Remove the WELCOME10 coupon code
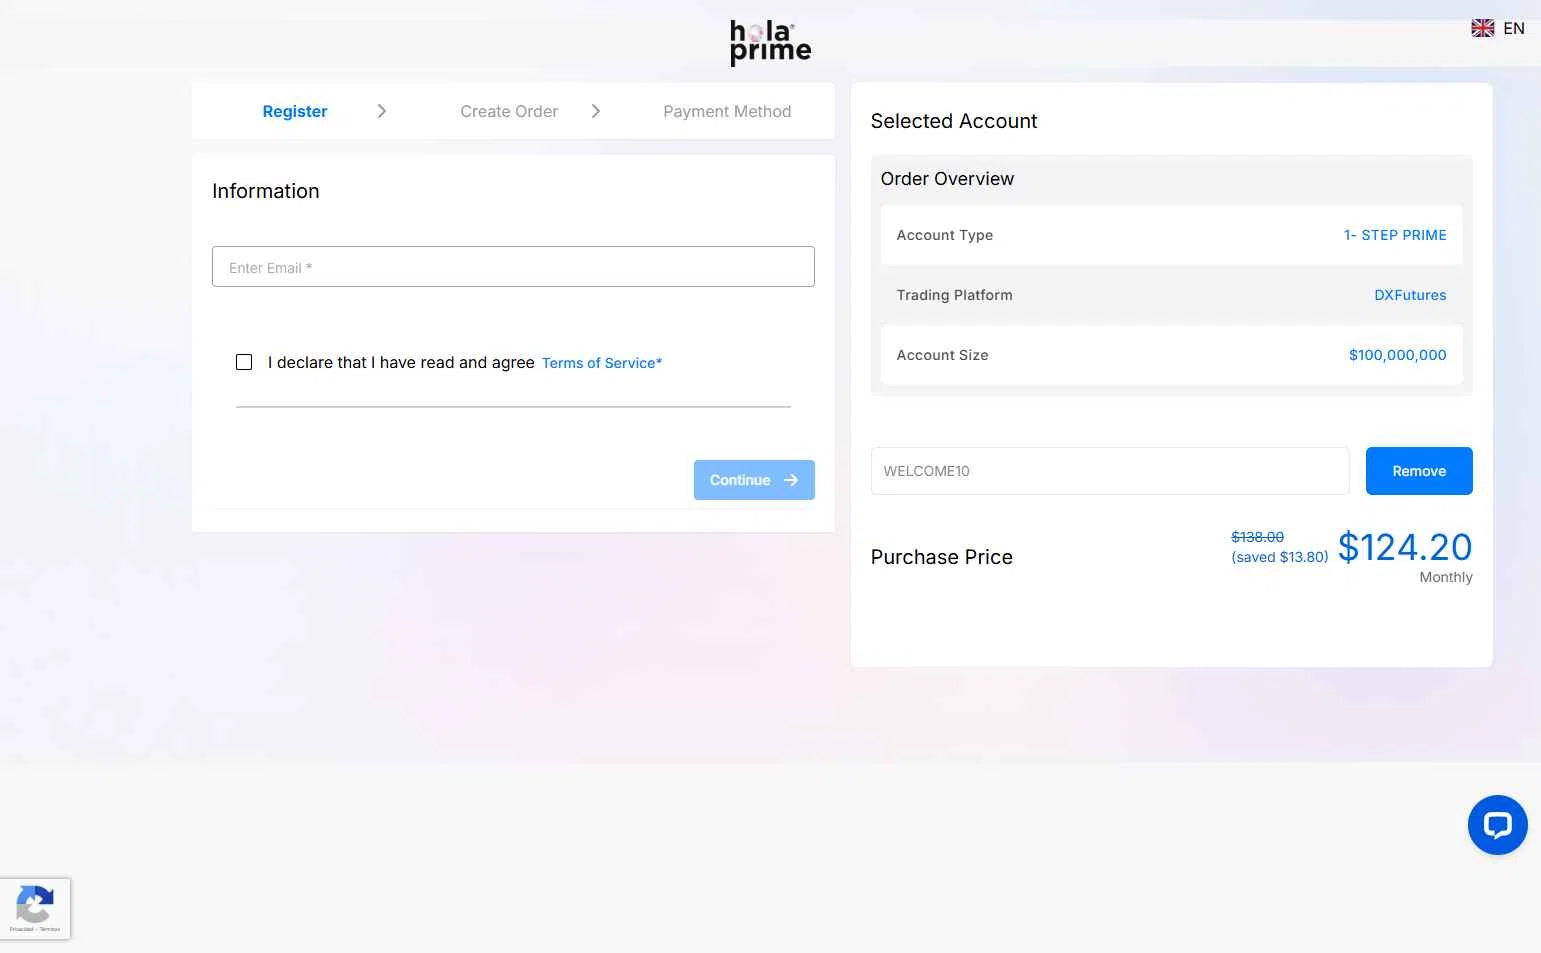Viewport: 1541px width, 953px height. 1419,471
